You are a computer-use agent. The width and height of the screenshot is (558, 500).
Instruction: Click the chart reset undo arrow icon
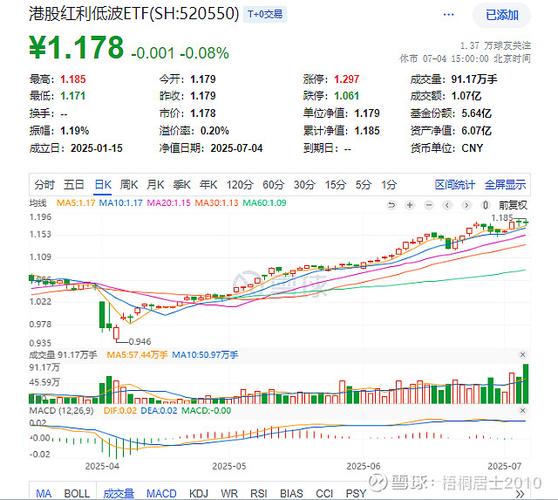pyautogui.click(x=391, y=205)
